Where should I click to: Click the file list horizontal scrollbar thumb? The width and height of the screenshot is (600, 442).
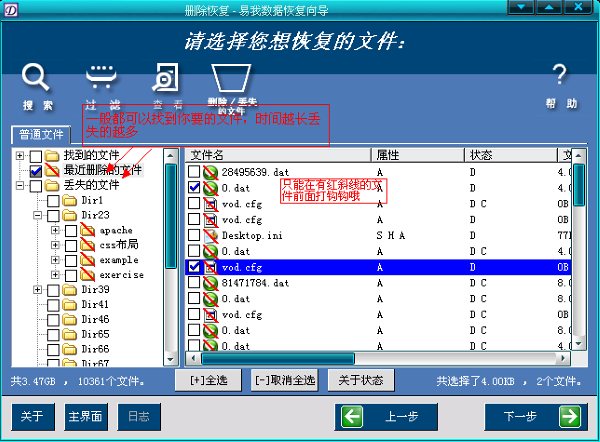(x=278, y=359)
